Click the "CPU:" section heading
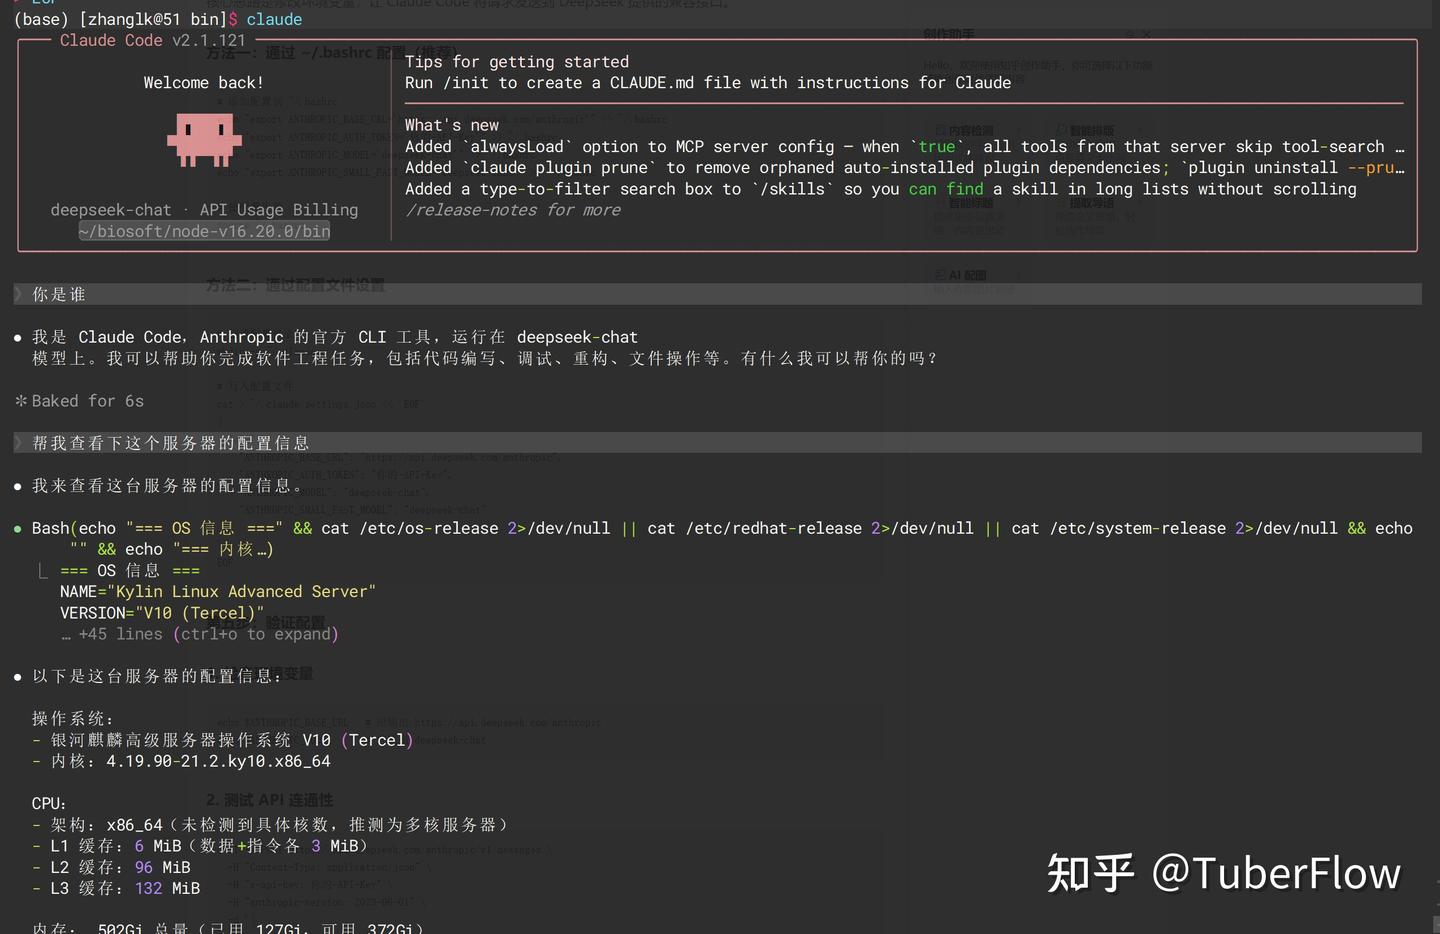This screenshot has height=934, width=1440. (49, 804)
